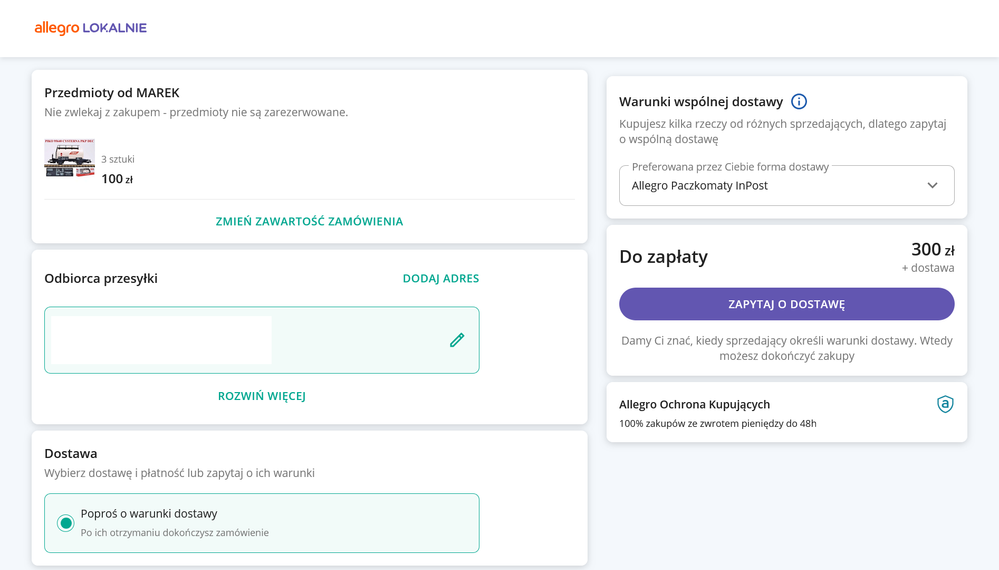999x570 pixels.
Task: Select the Poproś o warunki dostawy radio button
Action: click(x=65, y=523)
